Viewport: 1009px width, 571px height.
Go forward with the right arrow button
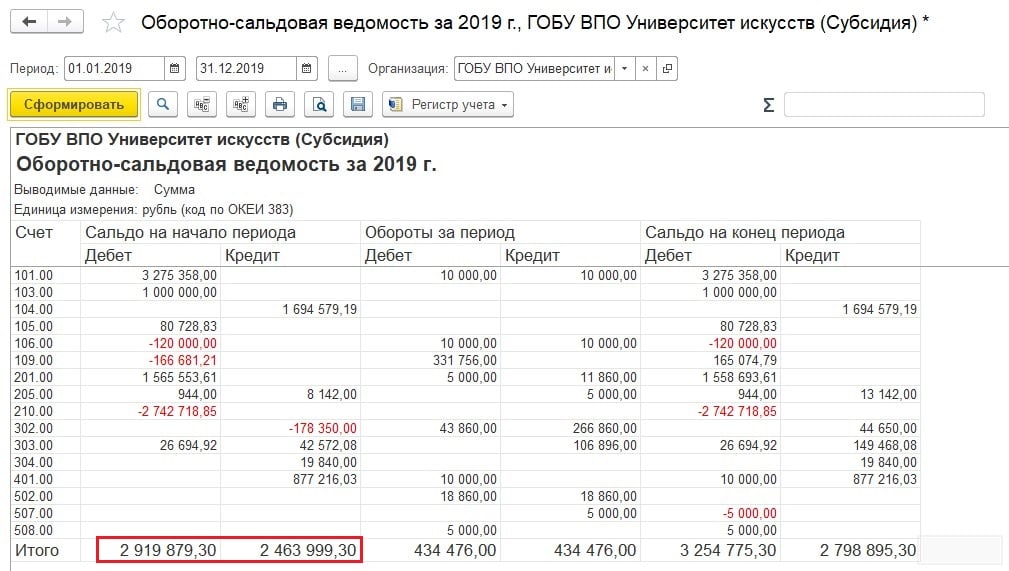coord(65,22)
